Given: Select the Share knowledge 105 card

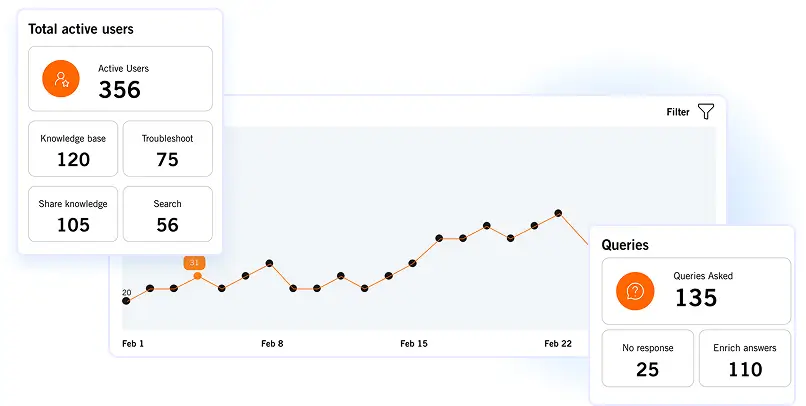Looking at the screenshot, I should click(73, 214).
